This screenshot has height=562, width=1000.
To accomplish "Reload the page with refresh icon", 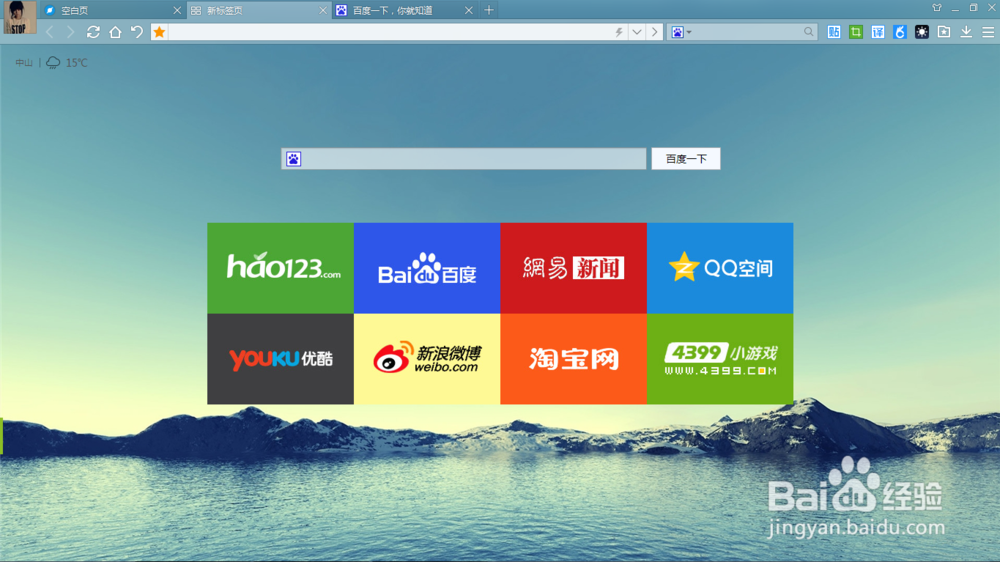I will [x=93, y=32].
